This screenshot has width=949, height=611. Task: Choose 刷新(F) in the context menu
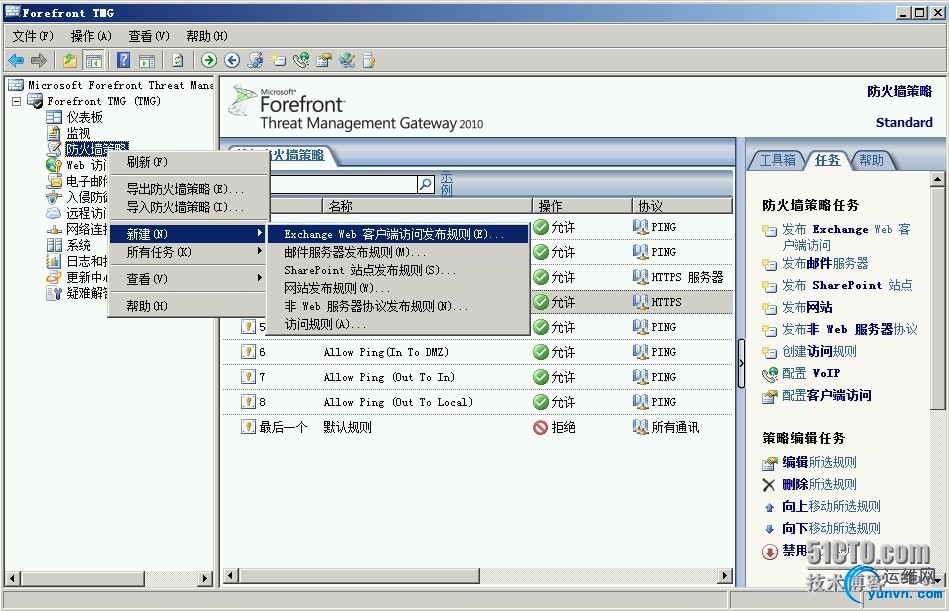point(188,162)
